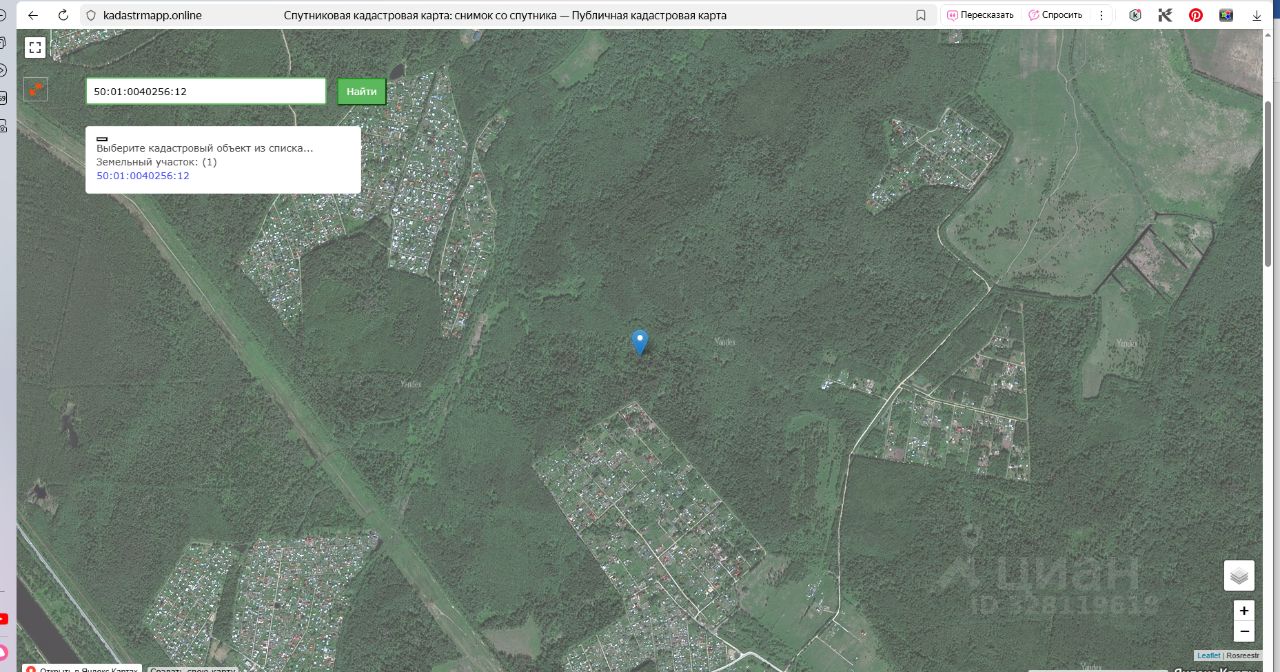Viewport: 1280px width, 672px height.
Task: Click 'Земельный участок: (1)' text
Action: point(156,162)
